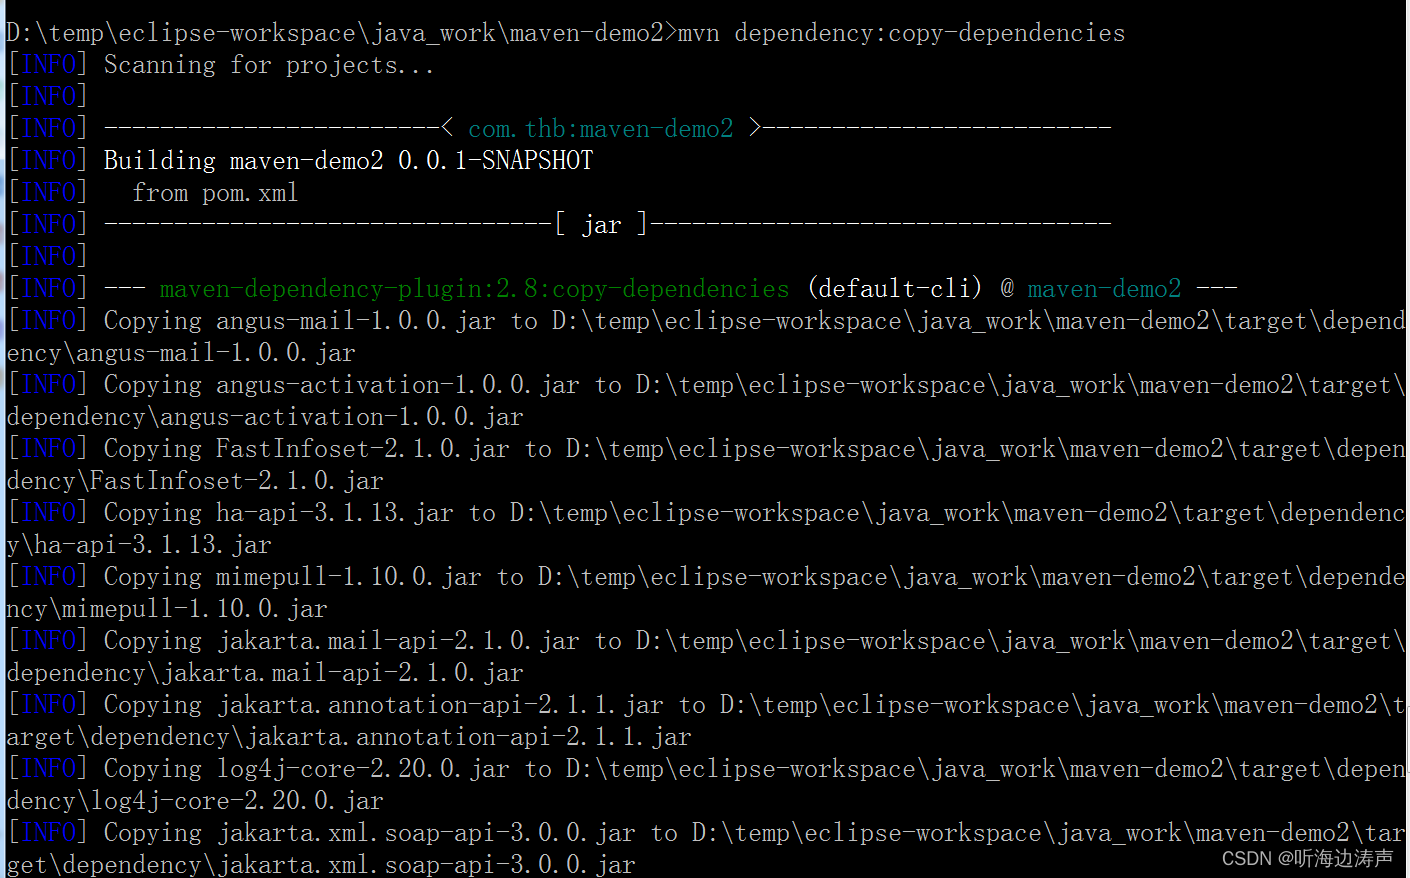
Task: Click [INFO] tag before "Copying log4j-core"
Action: 48,769
